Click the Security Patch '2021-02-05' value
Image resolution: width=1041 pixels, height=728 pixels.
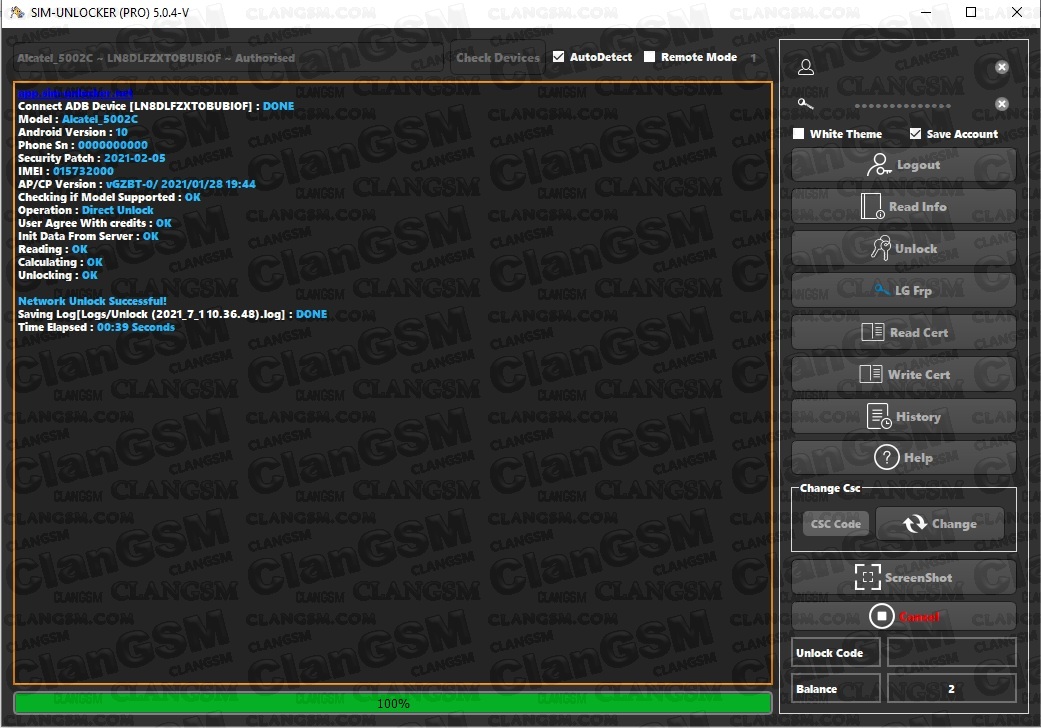click(134, 158)
